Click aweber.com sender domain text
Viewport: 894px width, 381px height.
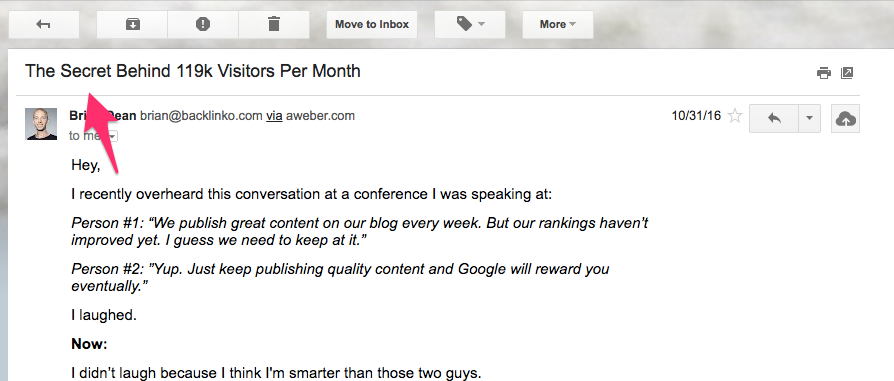click(x=320, y=116)
